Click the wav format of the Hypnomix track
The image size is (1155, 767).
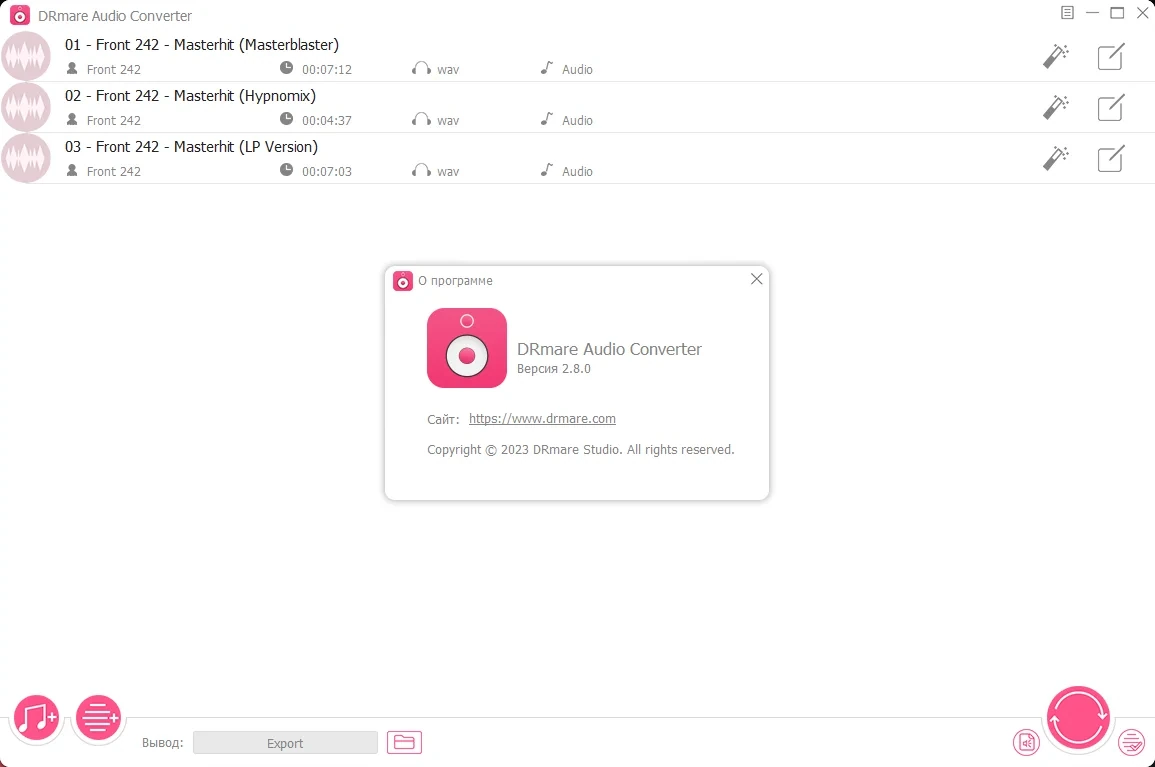coord(448,120)
